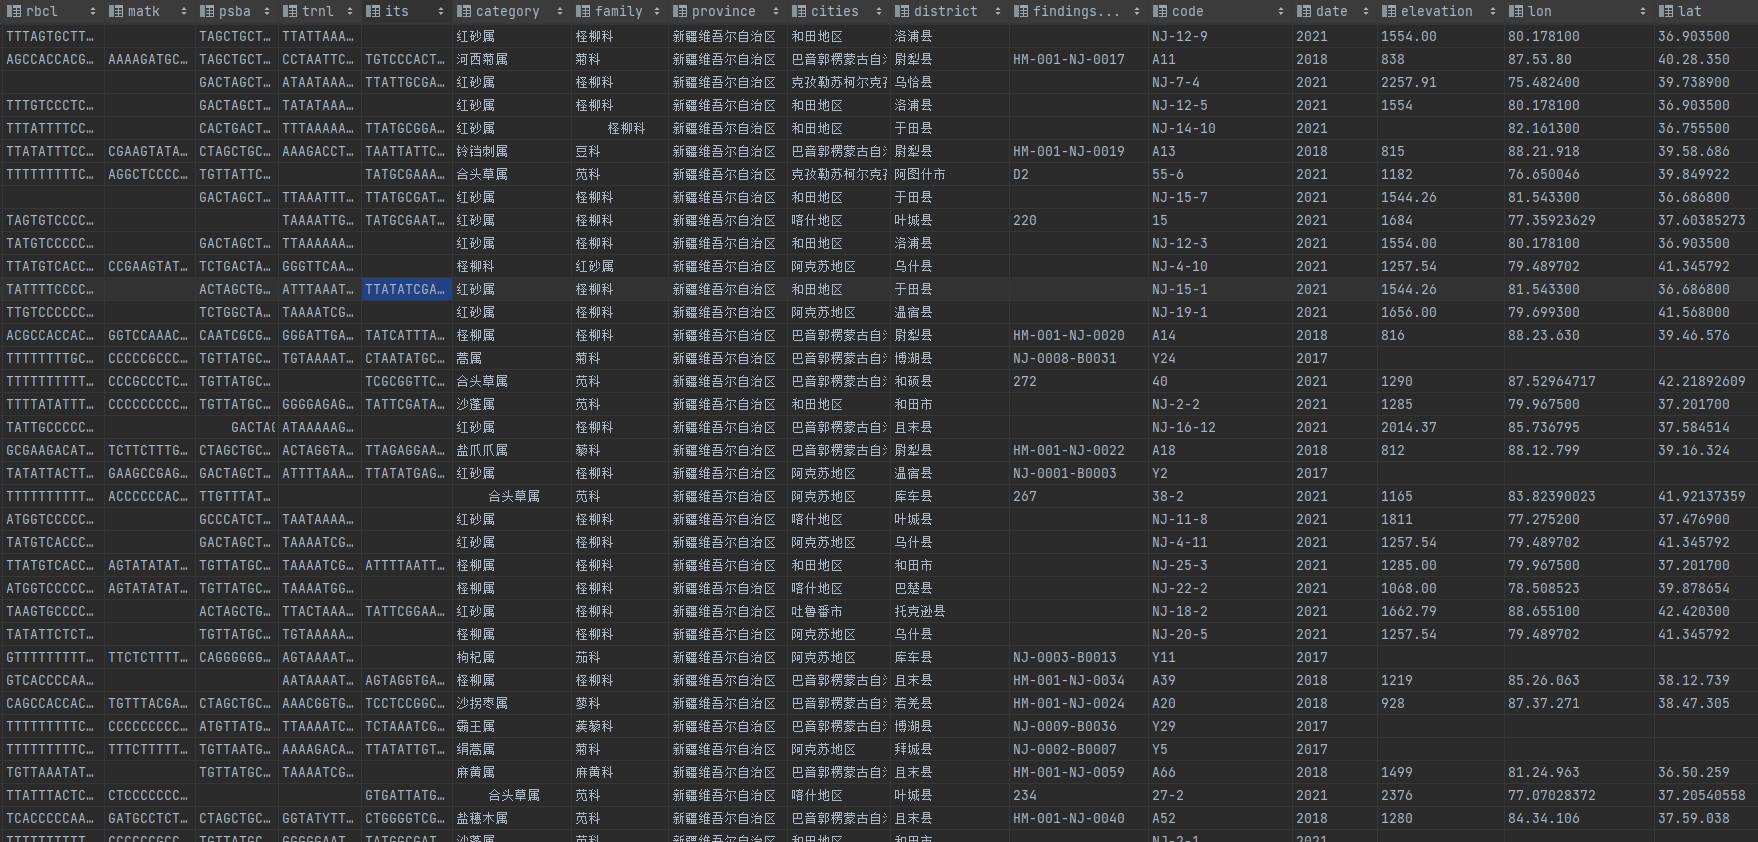The width and height of the screenshot is (1758, 842).
Task: Toggle sort order on the cities column
Action: (x=878, y=11)
